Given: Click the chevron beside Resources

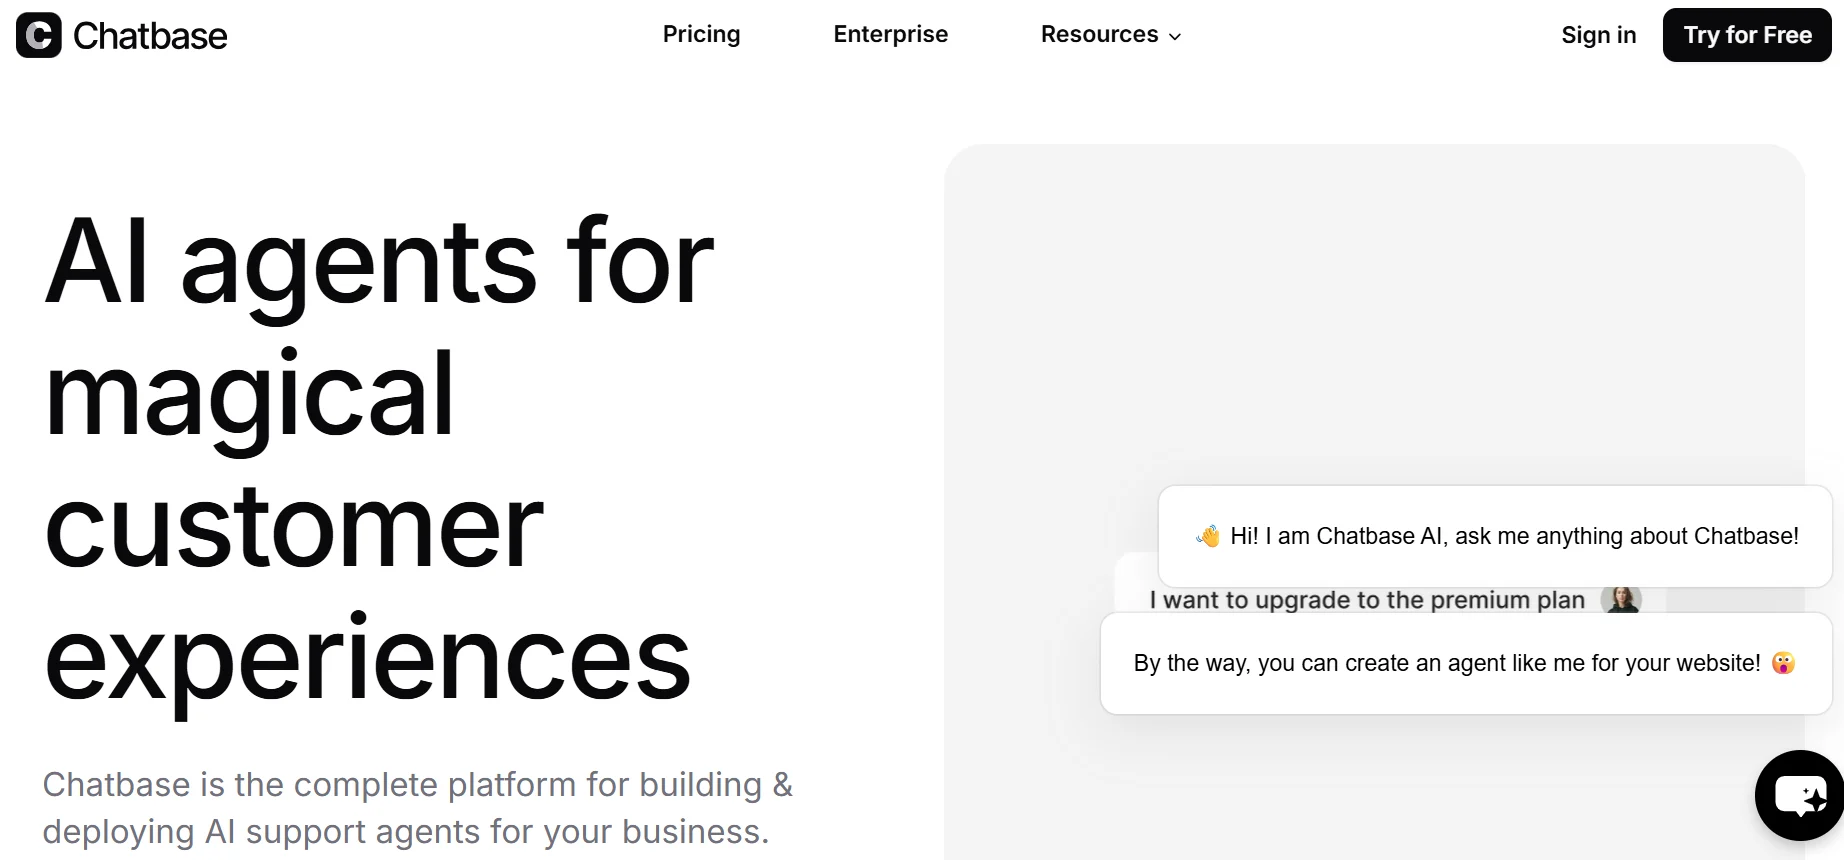Looking at the screenshot, I should coord(1175,36).
